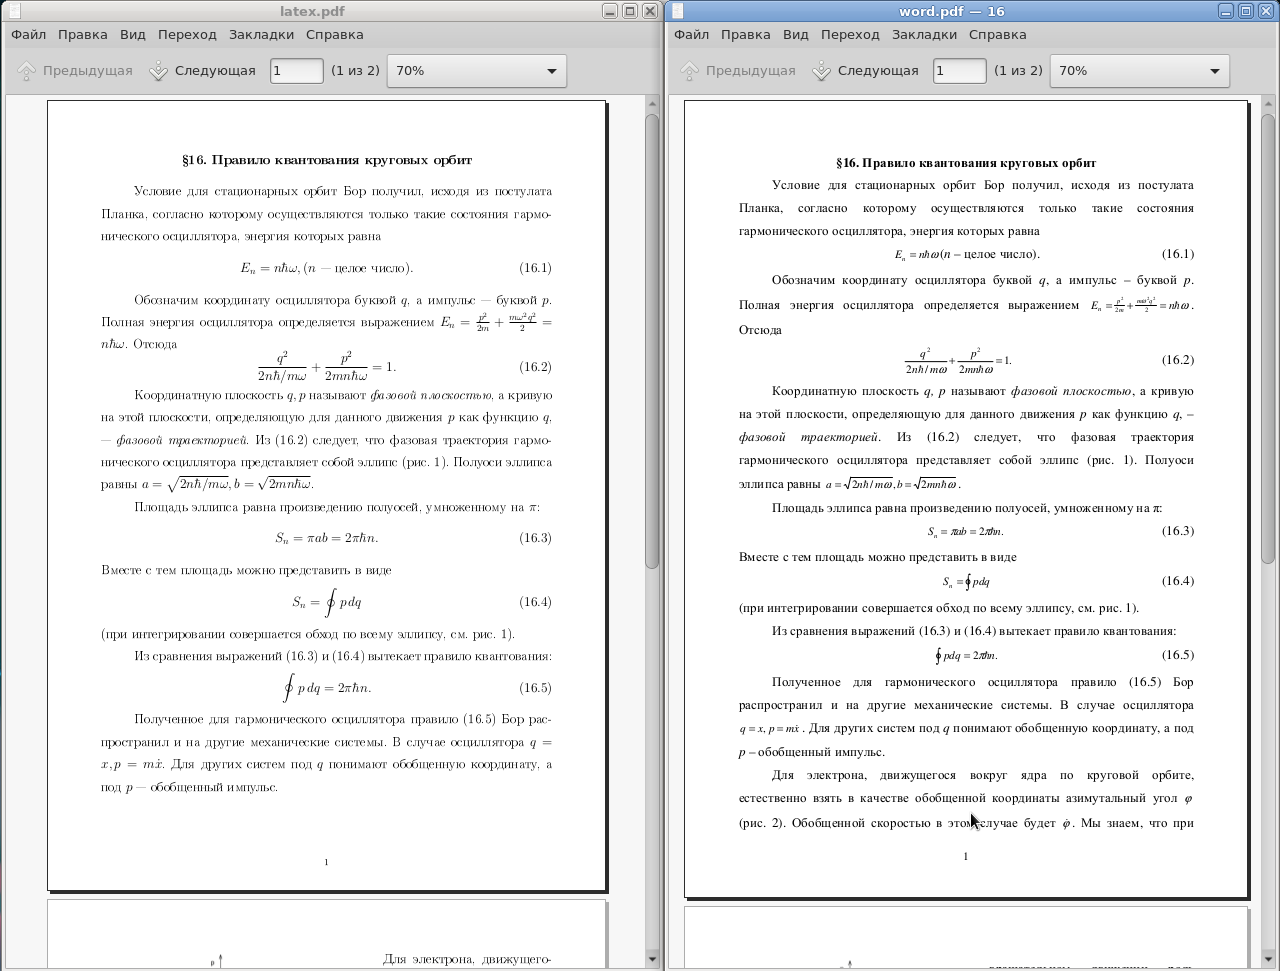The image size is (1280, 971).
Task: Expand the 70% zoom dropdown in word.pdf
Action: (1139, 71)
